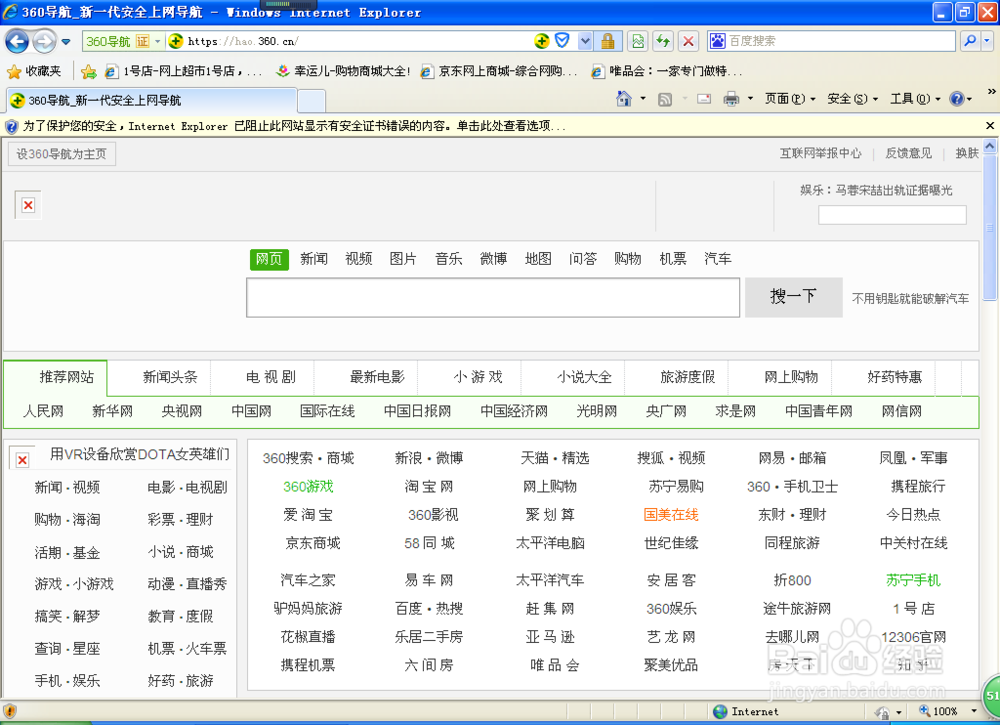Click the Home icon in the command bar
Viewport: 1000px width, 725px height.
point(624,99)
